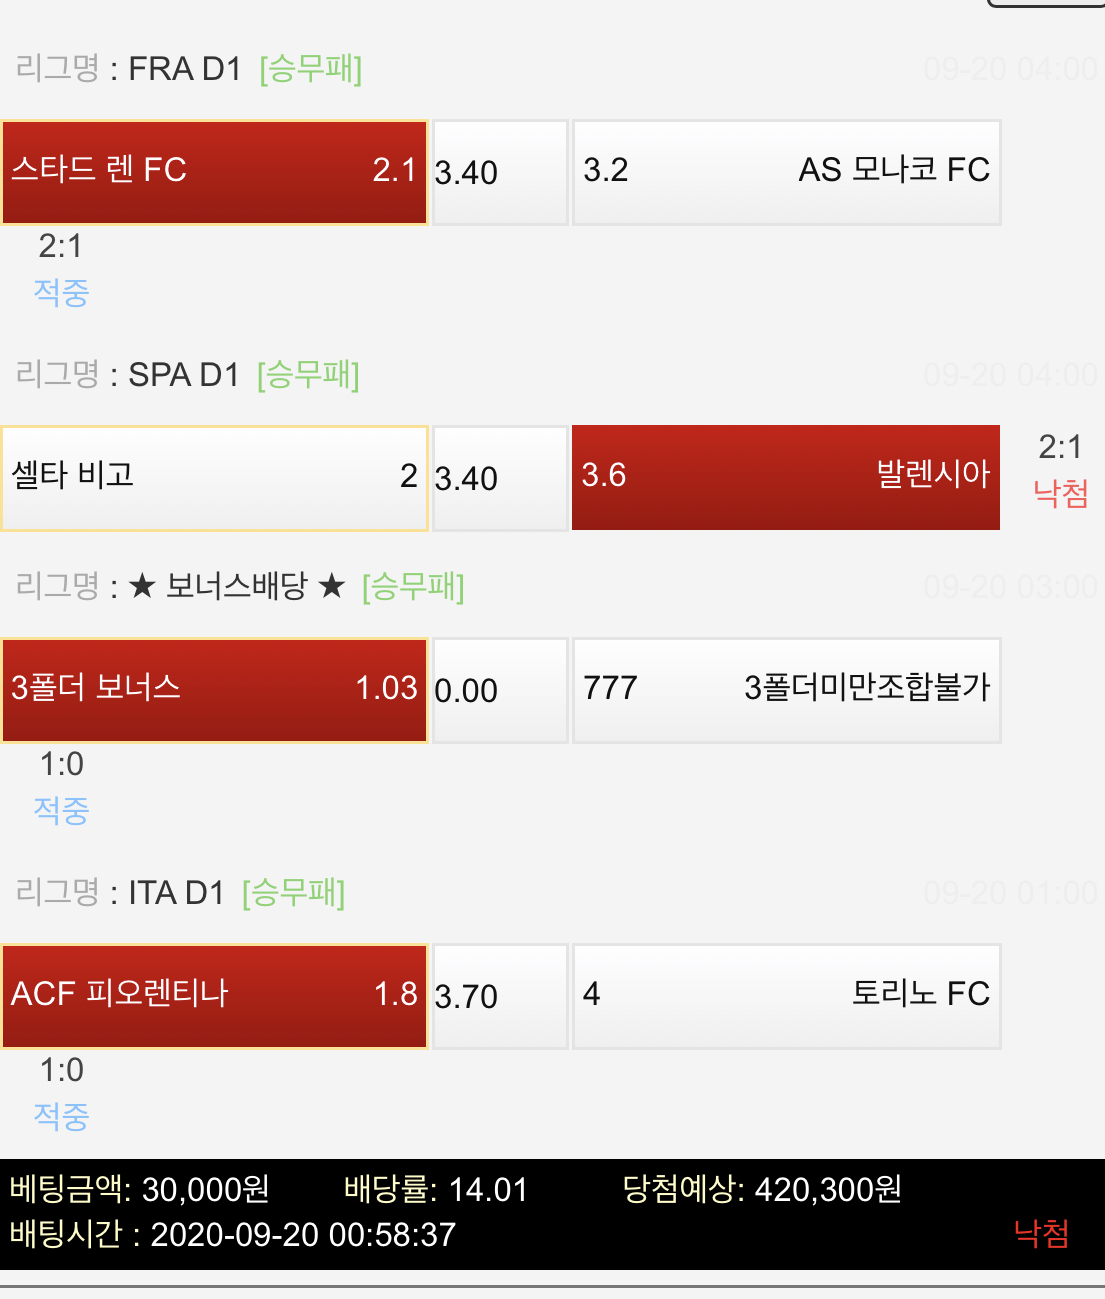Toggle the highlighted 발렌시아 3.6 selection
1105x1299 pixels.
click(x=786, y=477)
